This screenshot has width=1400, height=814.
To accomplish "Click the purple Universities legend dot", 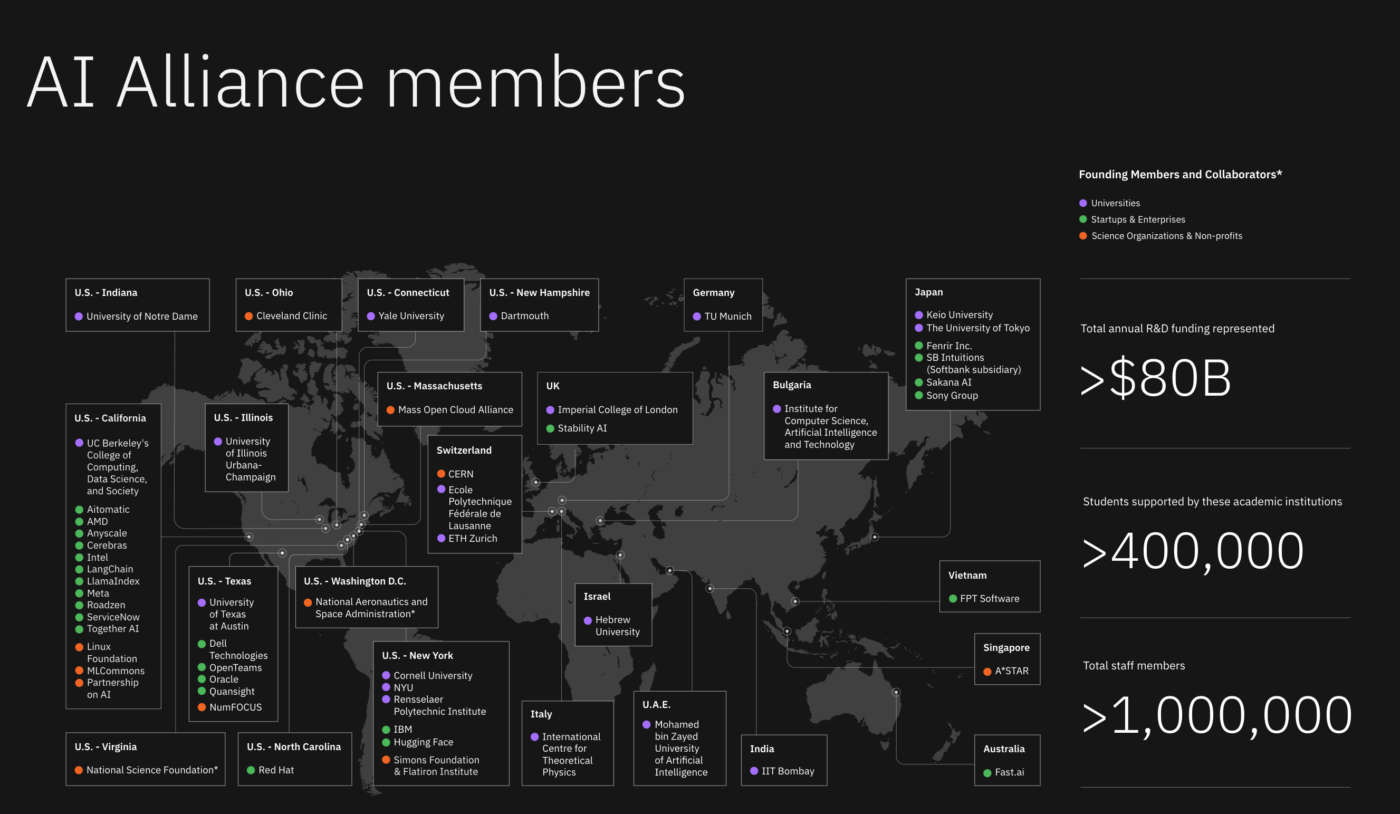I will click(1083, 203).
